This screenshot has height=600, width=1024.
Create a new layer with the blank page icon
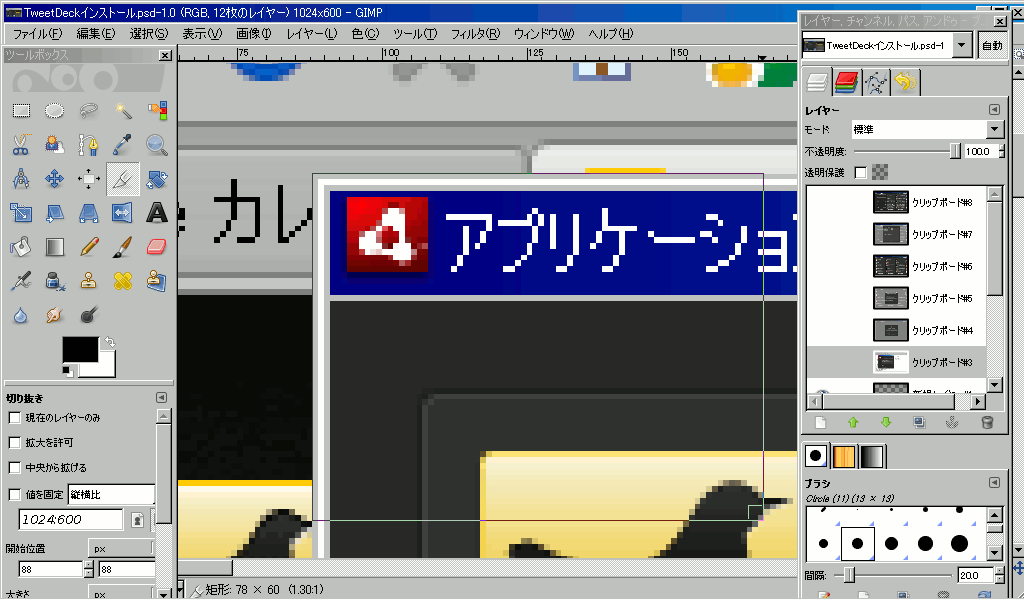(820, 422)
